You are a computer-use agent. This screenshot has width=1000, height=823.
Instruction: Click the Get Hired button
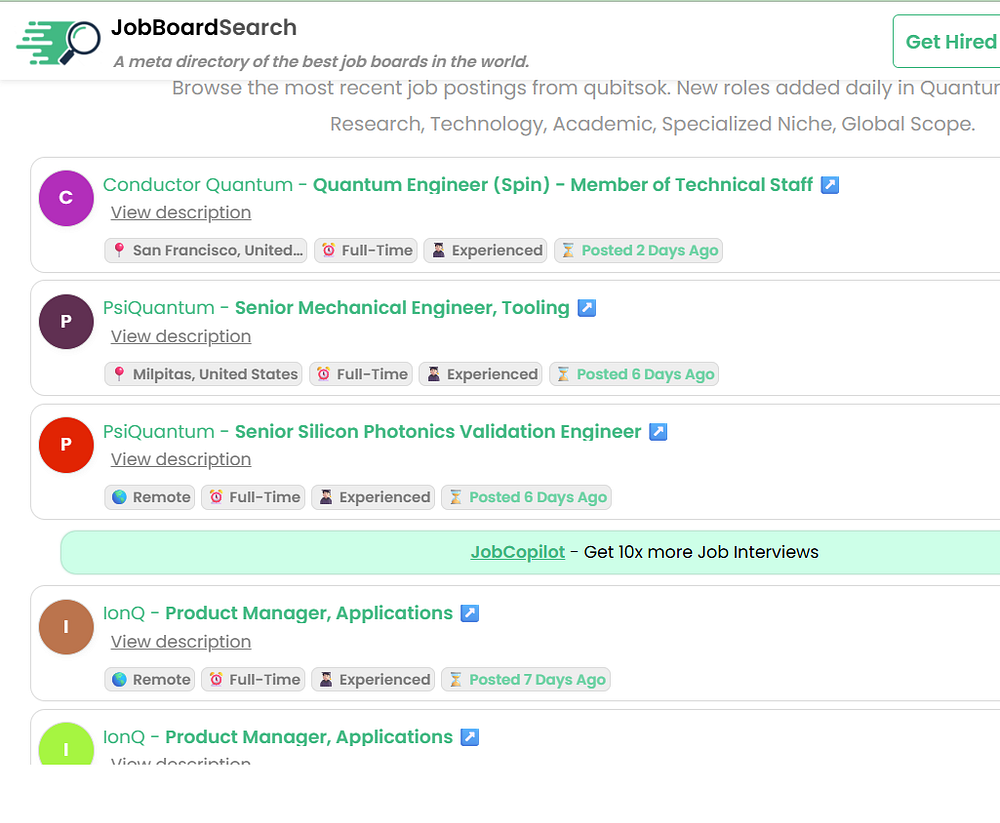coord(947,41)
